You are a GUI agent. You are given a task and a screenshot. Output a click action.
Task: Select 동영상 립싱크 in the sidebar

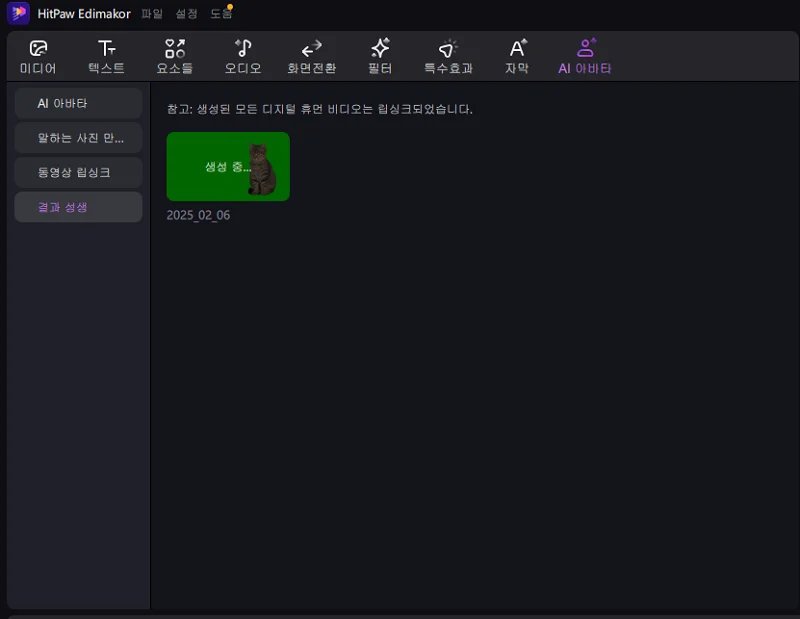pyautogui.click(x=77, y=171)
